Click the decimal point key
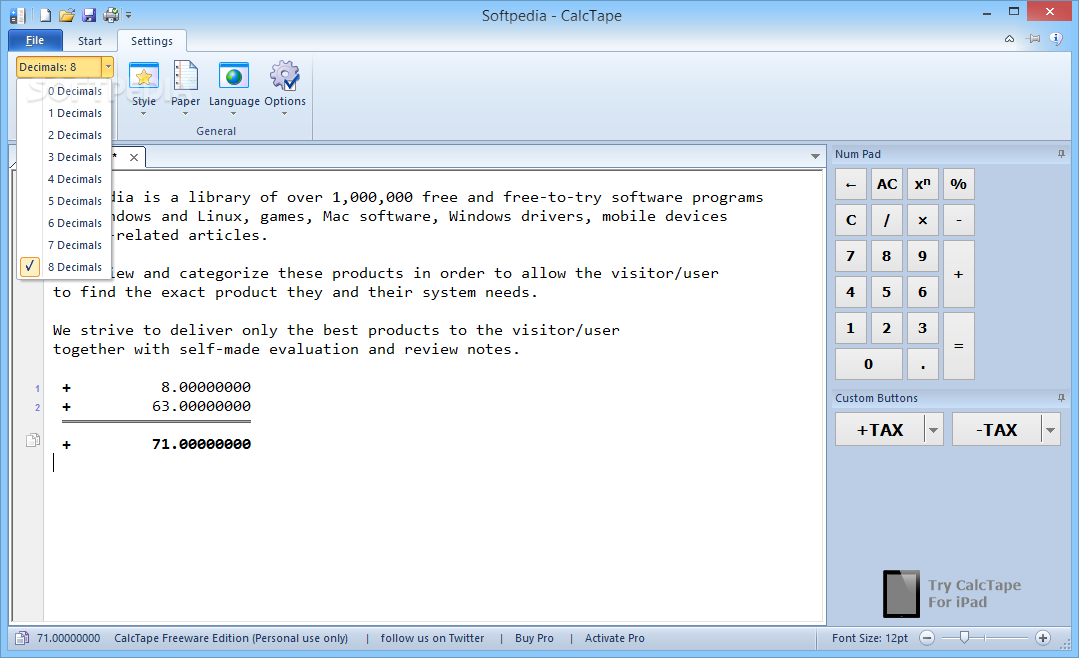Viewport: 1079px width, 658px height. (x=923, y=364)
